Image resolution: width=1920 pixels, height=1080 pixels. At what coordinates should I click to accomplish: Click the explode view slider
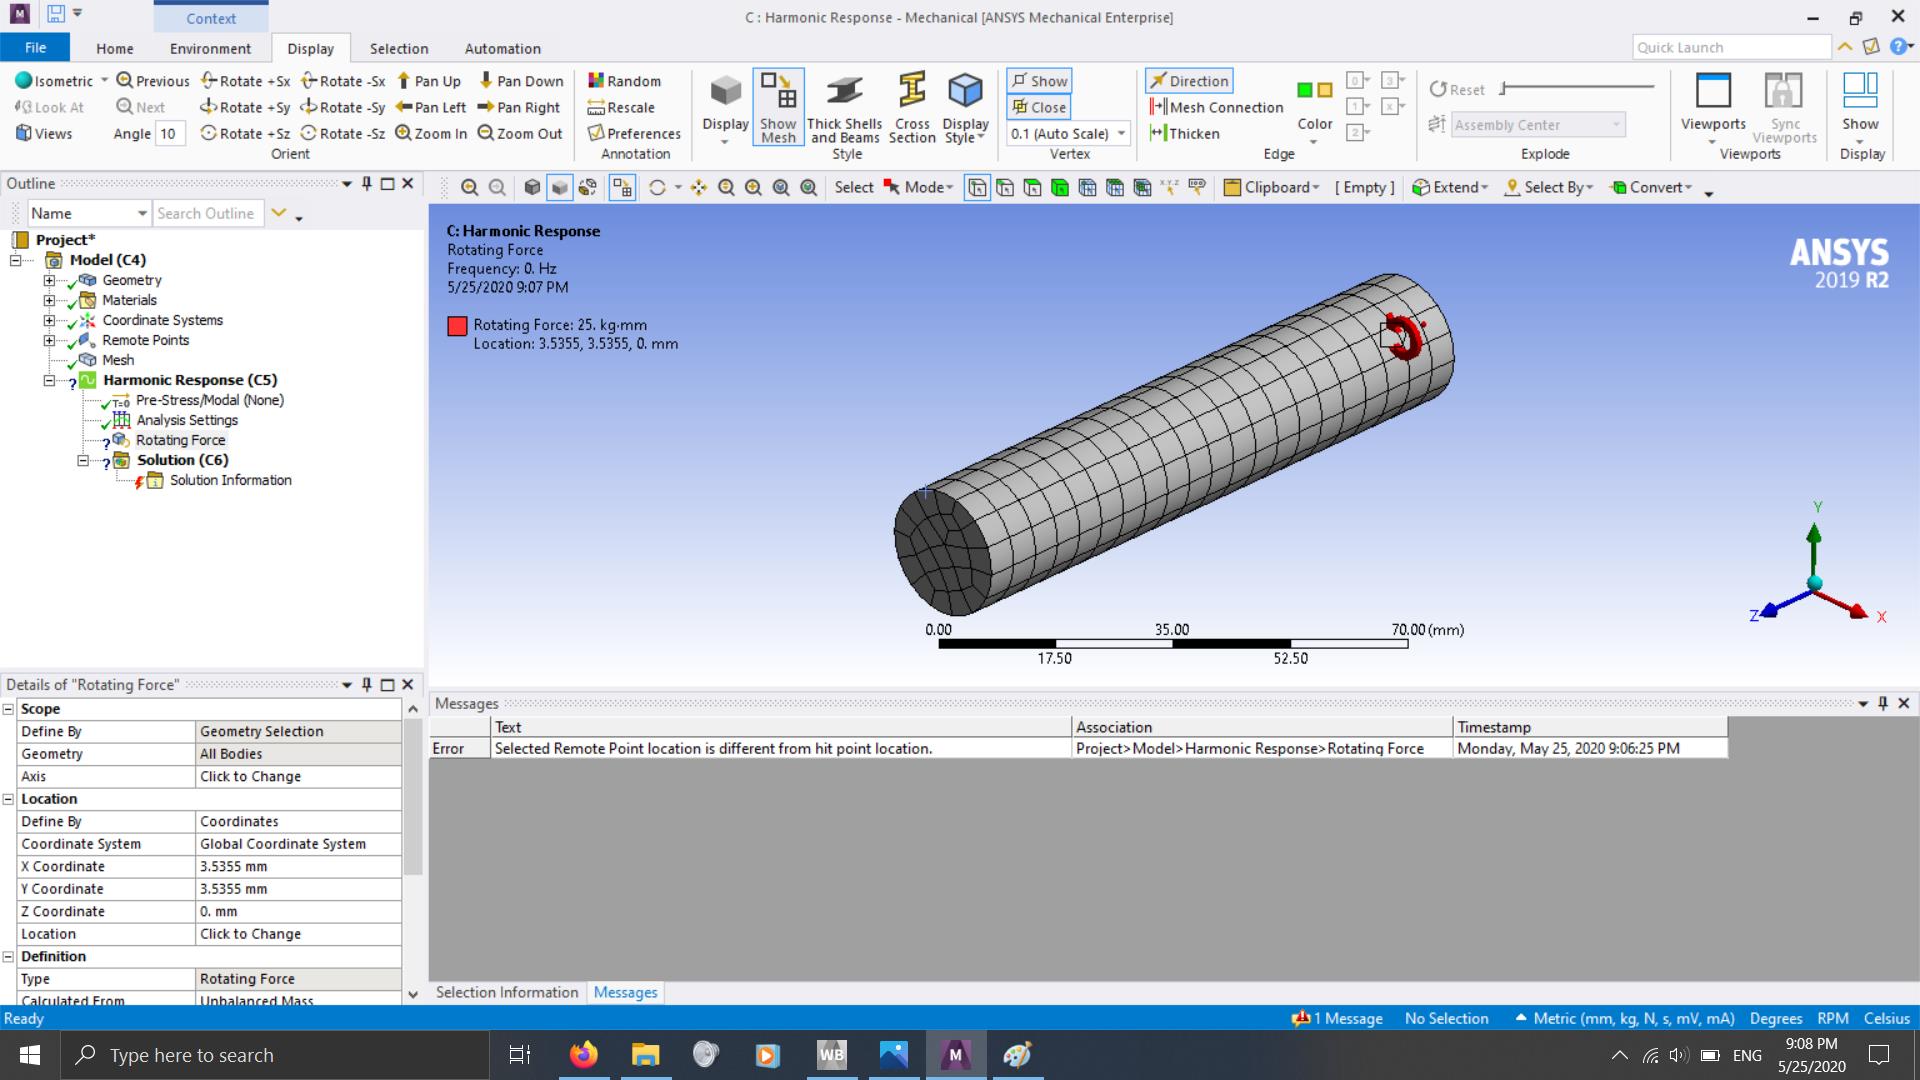1577,88
